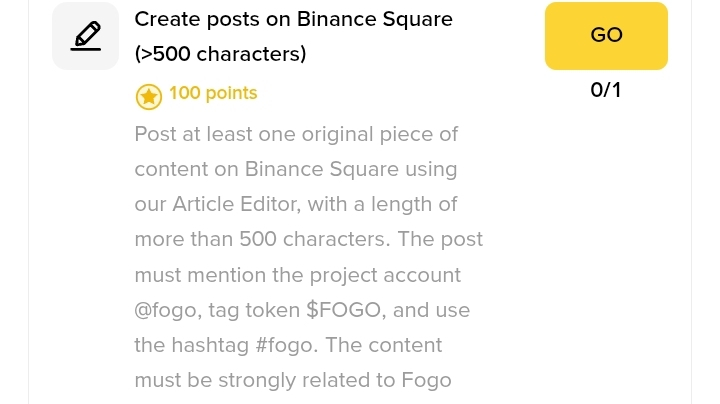Viewport: 720px width, 404px height.
Task: Select the '100 points' reward label
Action: [x=213, y=94]
